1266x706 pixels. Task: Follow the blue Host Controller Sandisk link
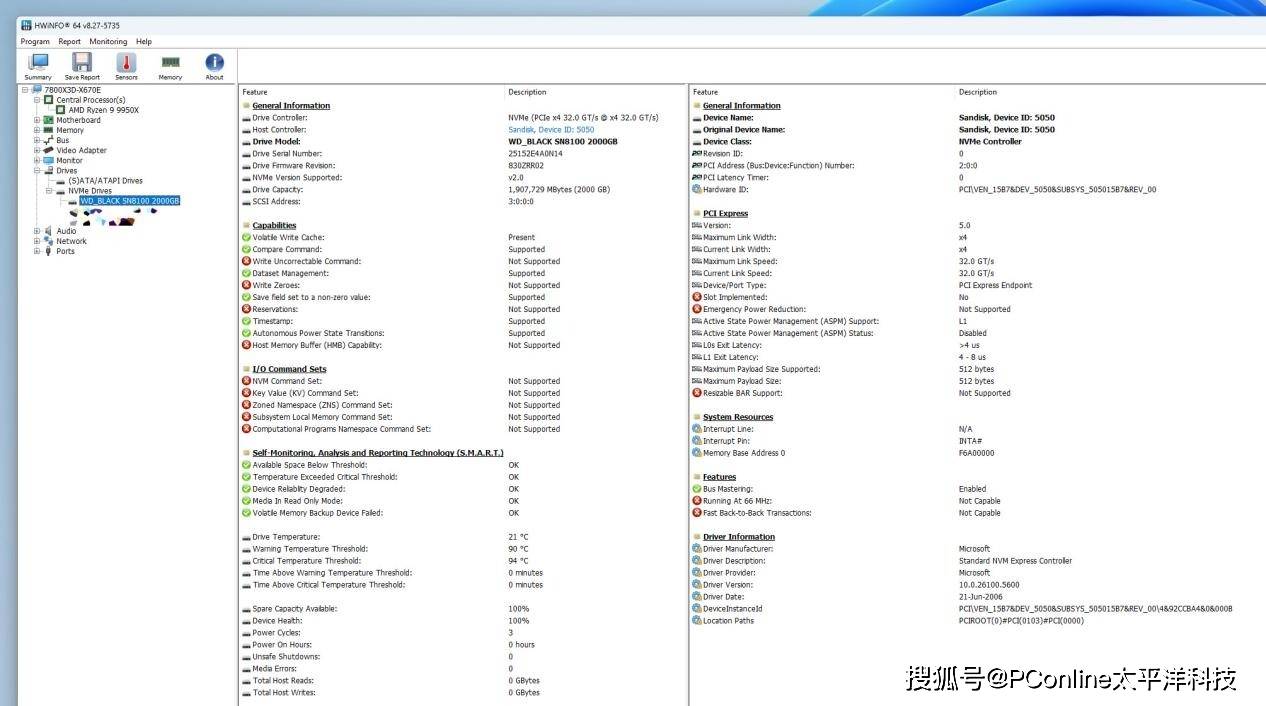(551, 129)
